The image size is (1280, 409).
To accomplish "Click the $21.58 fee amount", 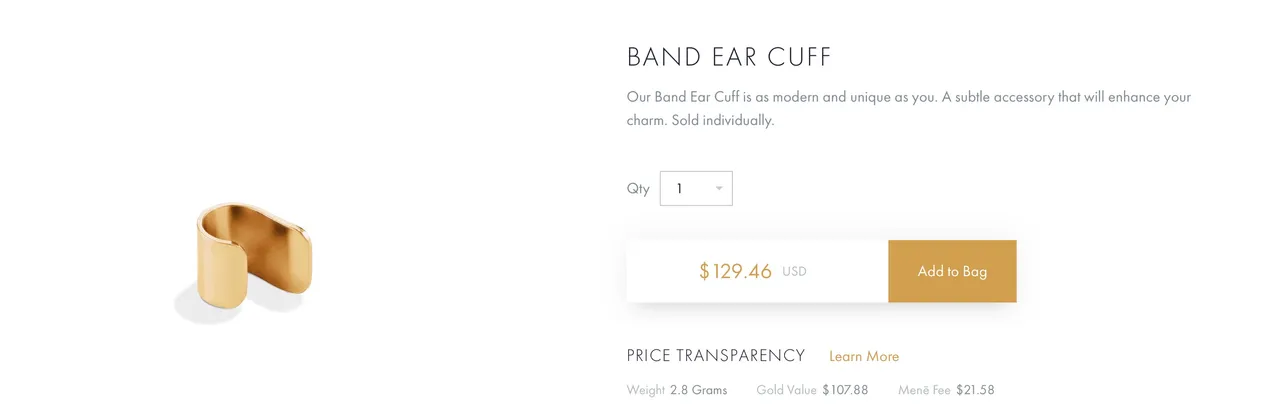I will pyautogui.click(x=975, y=390).
